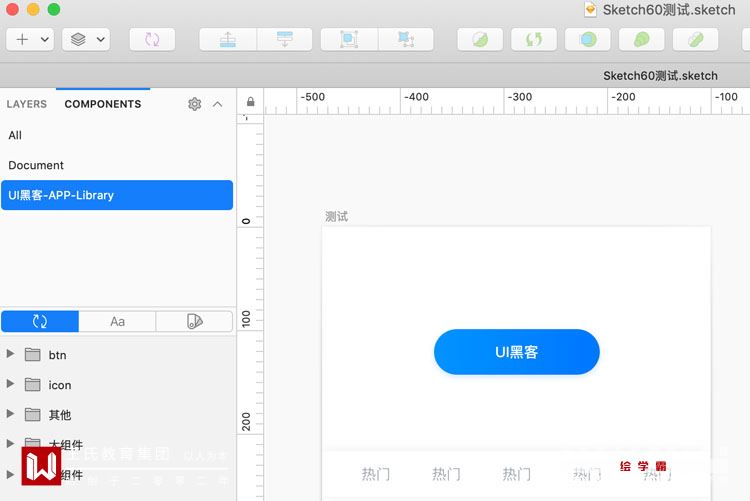750x501 pixels.
Task: Select All in the library list
Action: 117,135
